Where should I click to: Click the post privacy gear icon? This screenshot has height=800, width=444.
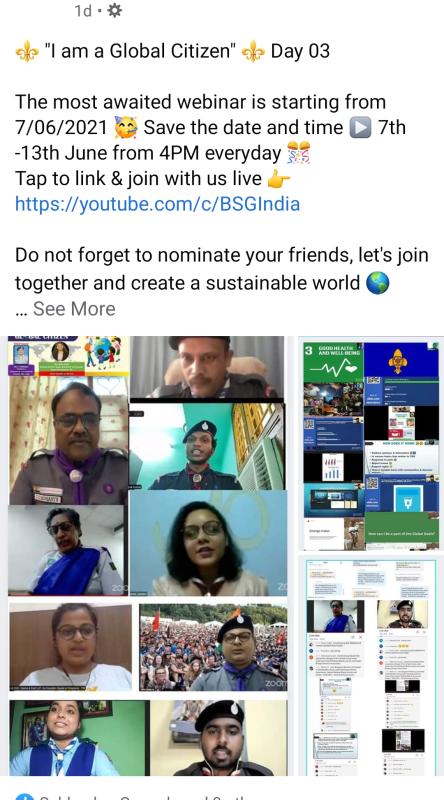pos(114,10)
